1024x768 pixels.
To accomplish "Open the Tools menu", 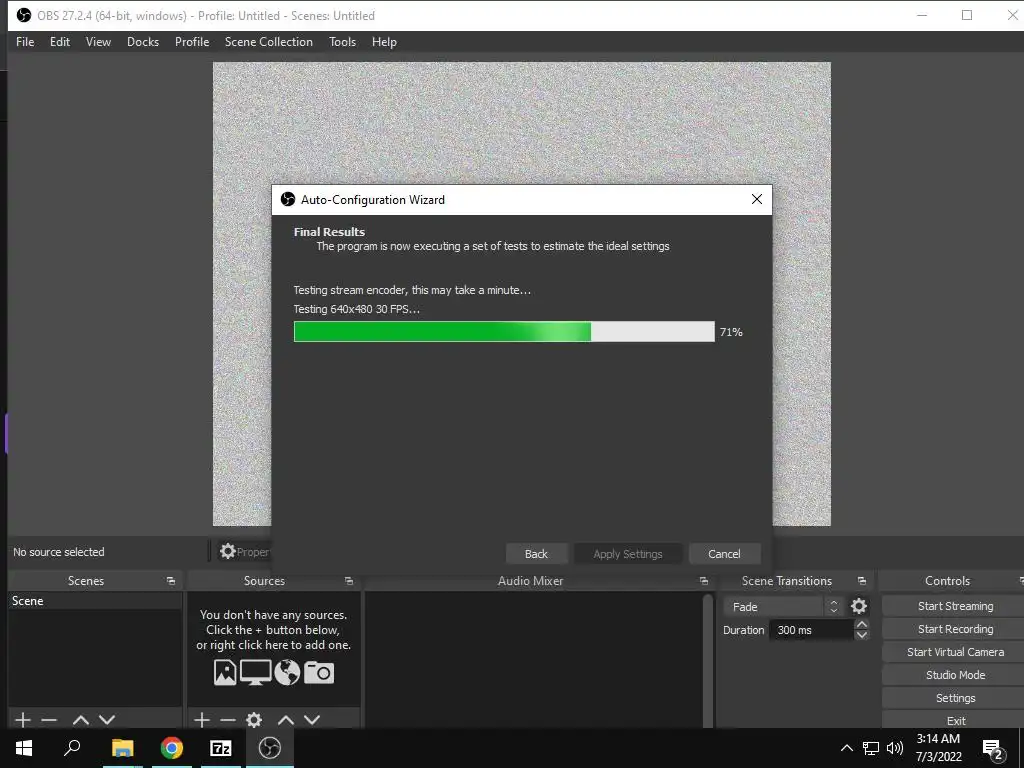I will pos(342,42).
